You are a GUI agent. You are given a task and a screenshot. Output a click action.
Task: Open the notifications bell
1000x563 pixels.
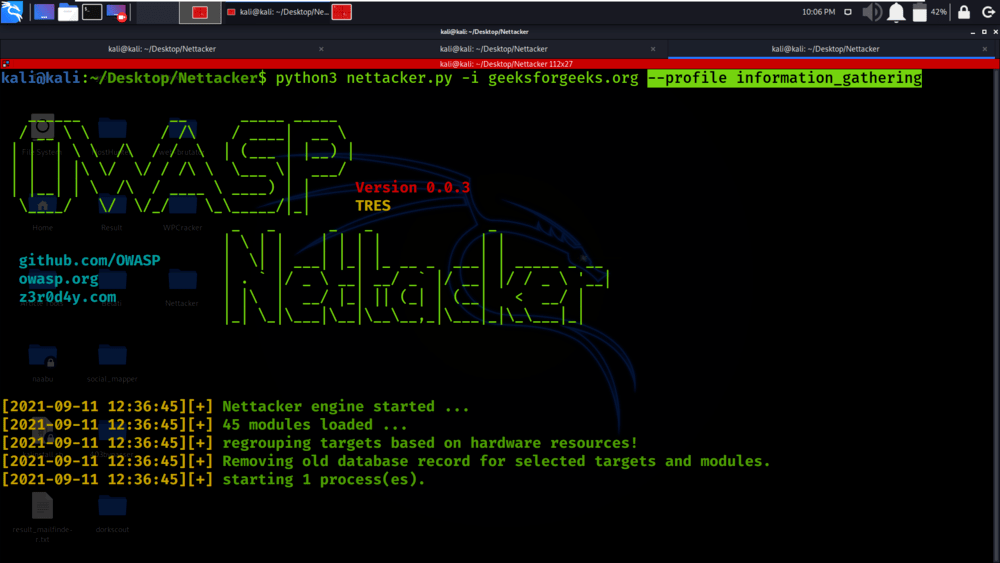[896, 12]
